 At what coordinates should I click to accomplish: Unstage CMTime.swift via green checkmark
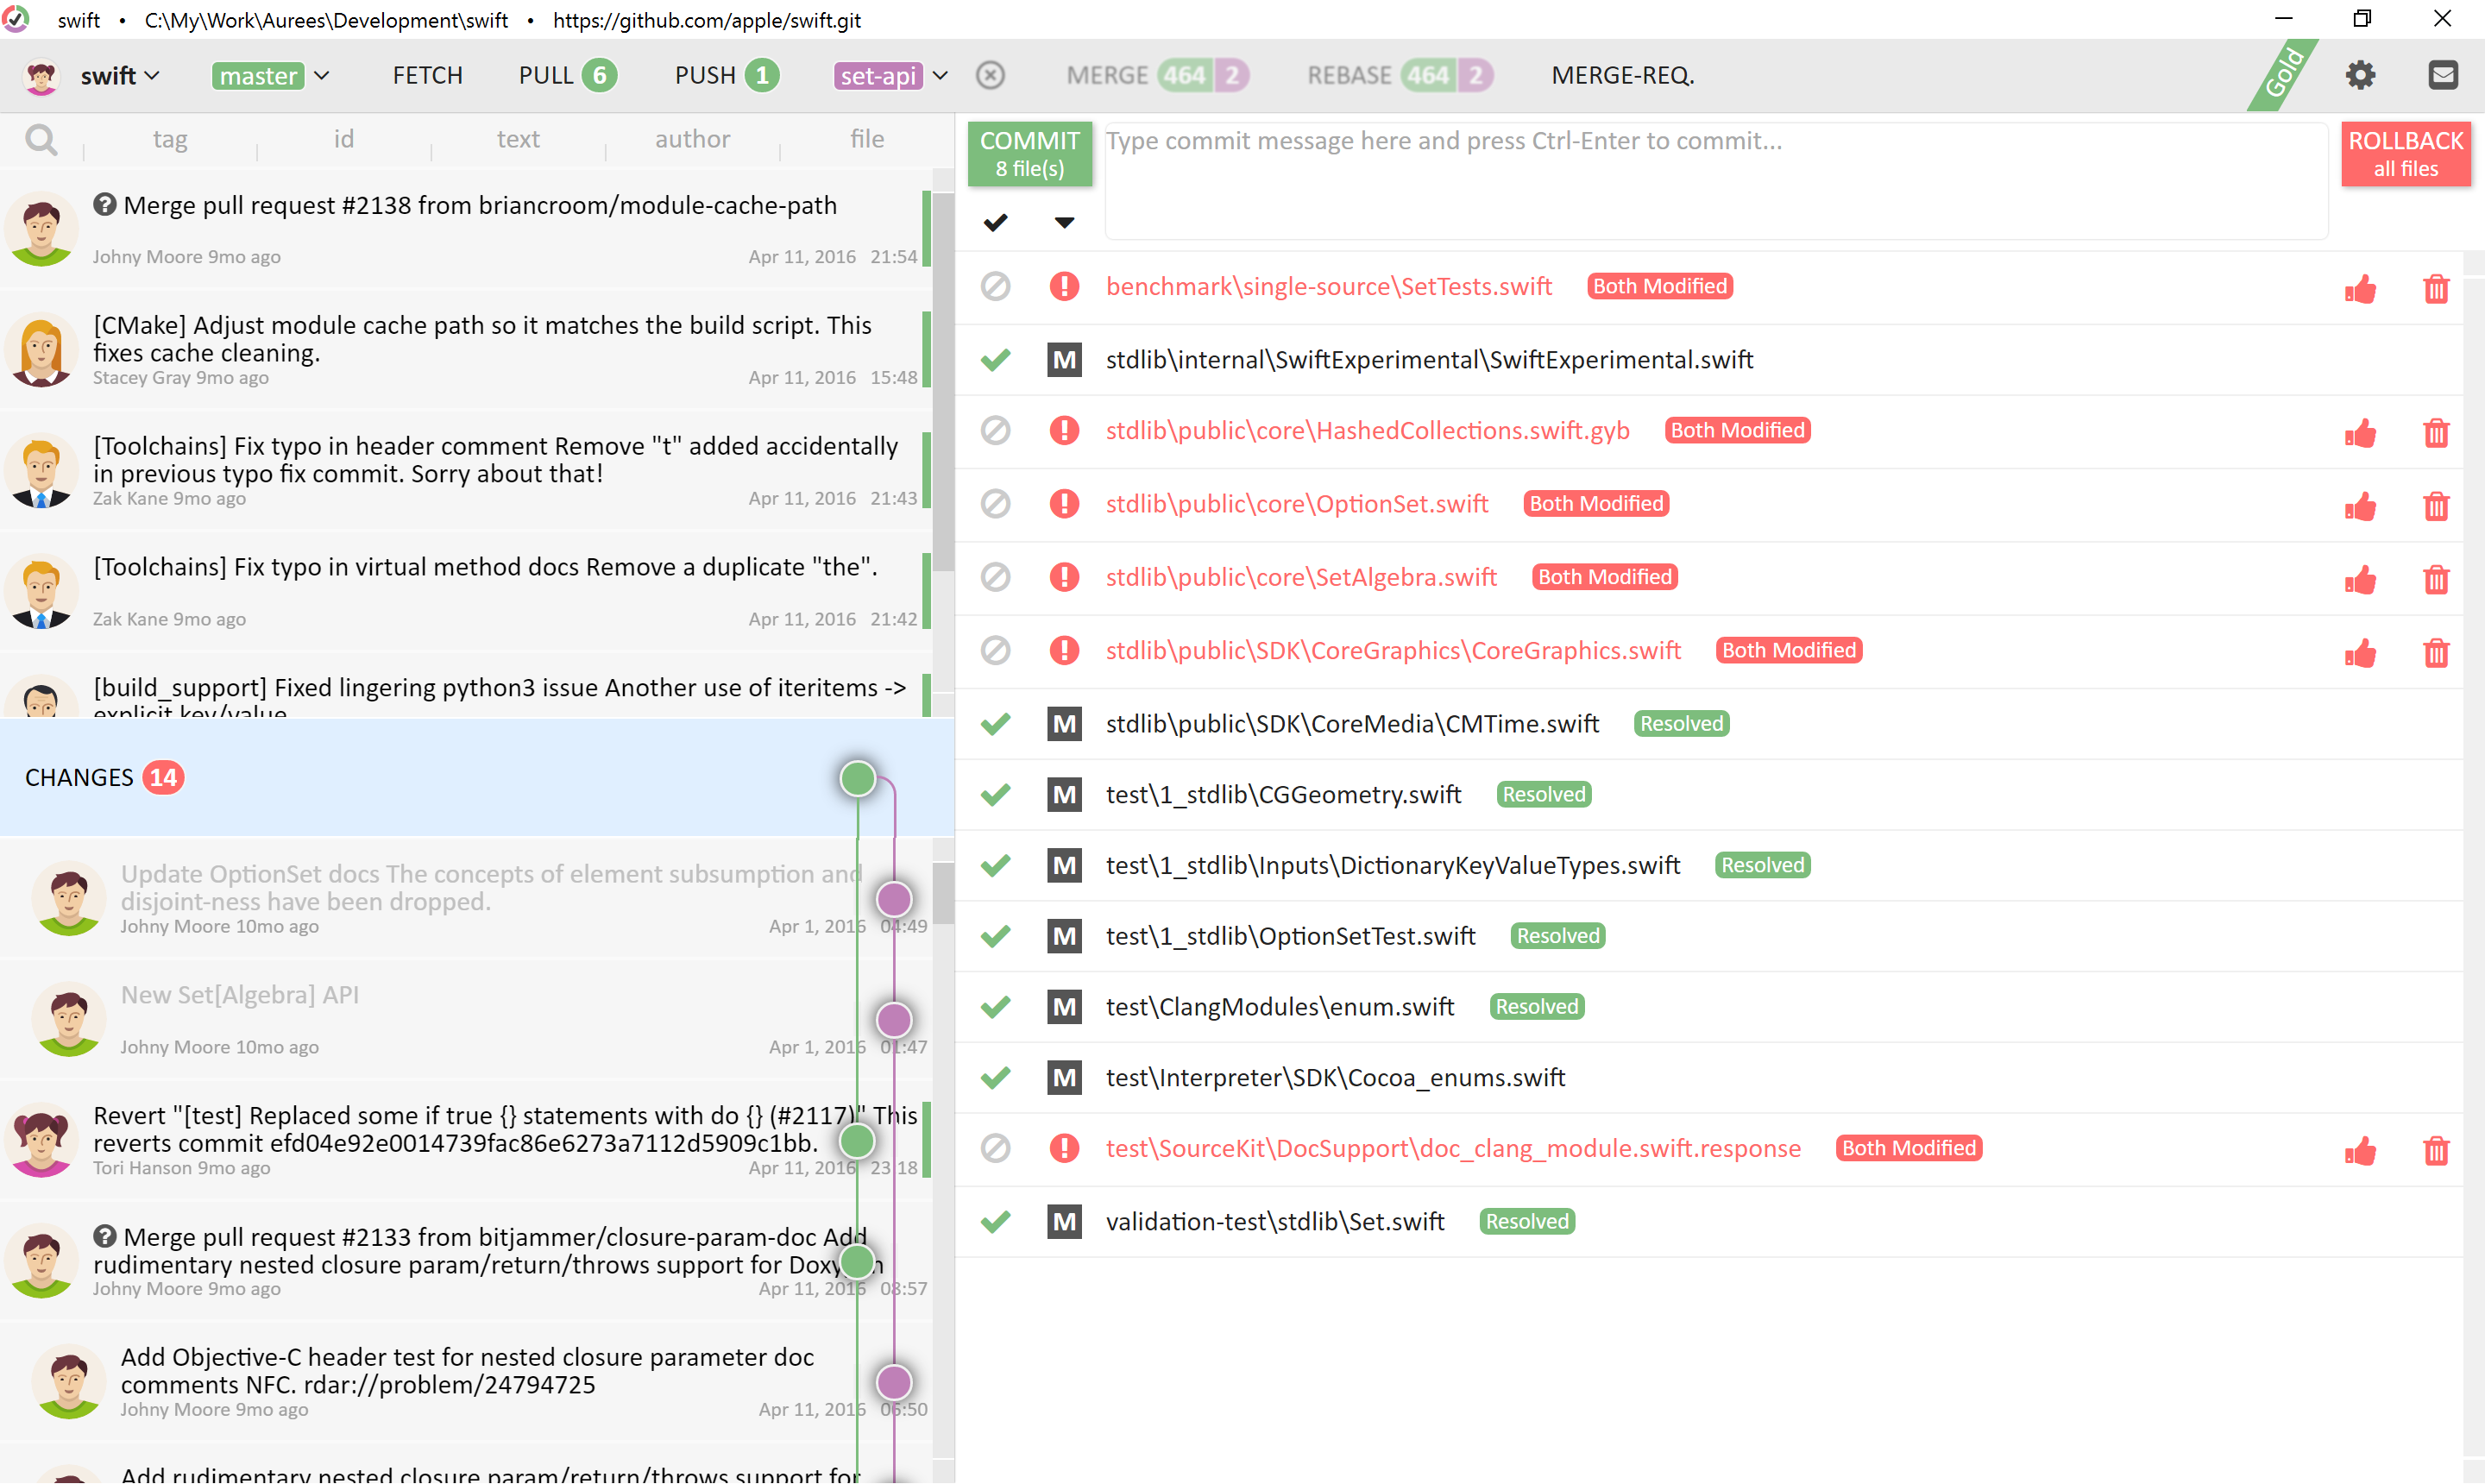[995, 723]
